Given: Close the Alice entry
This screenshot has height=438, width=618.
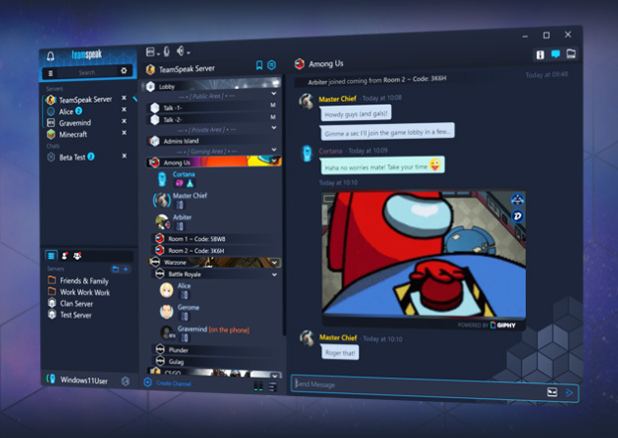Looking at the screenshot, I should [124, 109].
